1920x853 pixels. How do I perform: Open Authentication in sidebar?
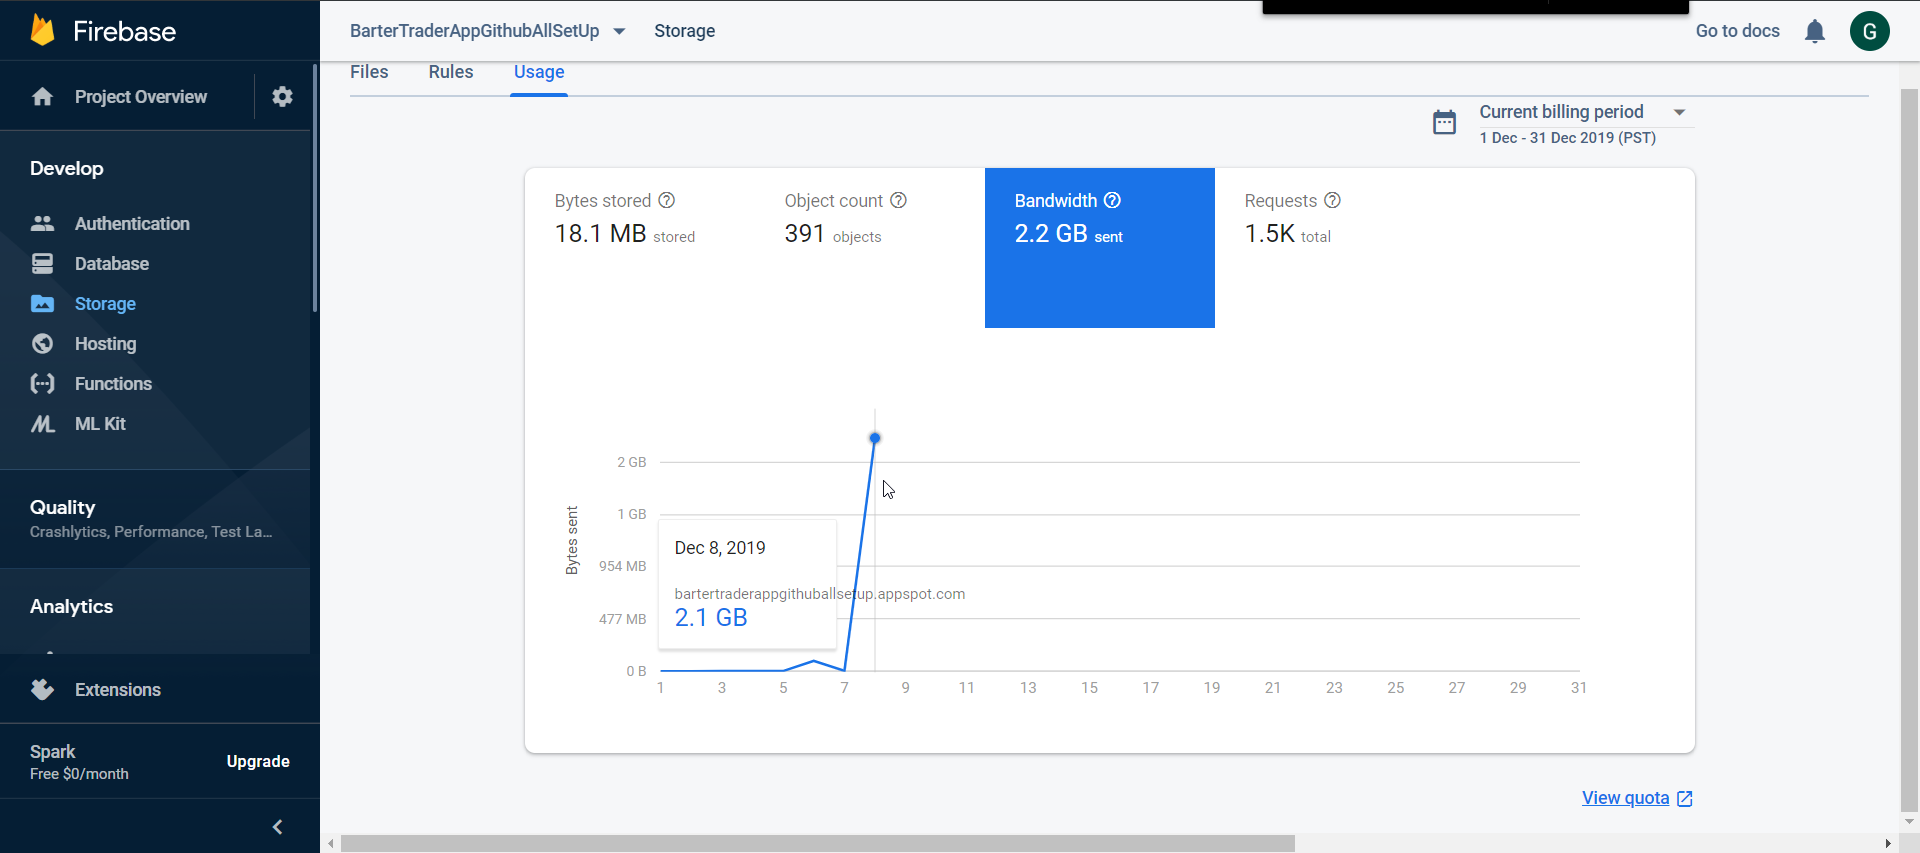[132, 224]
